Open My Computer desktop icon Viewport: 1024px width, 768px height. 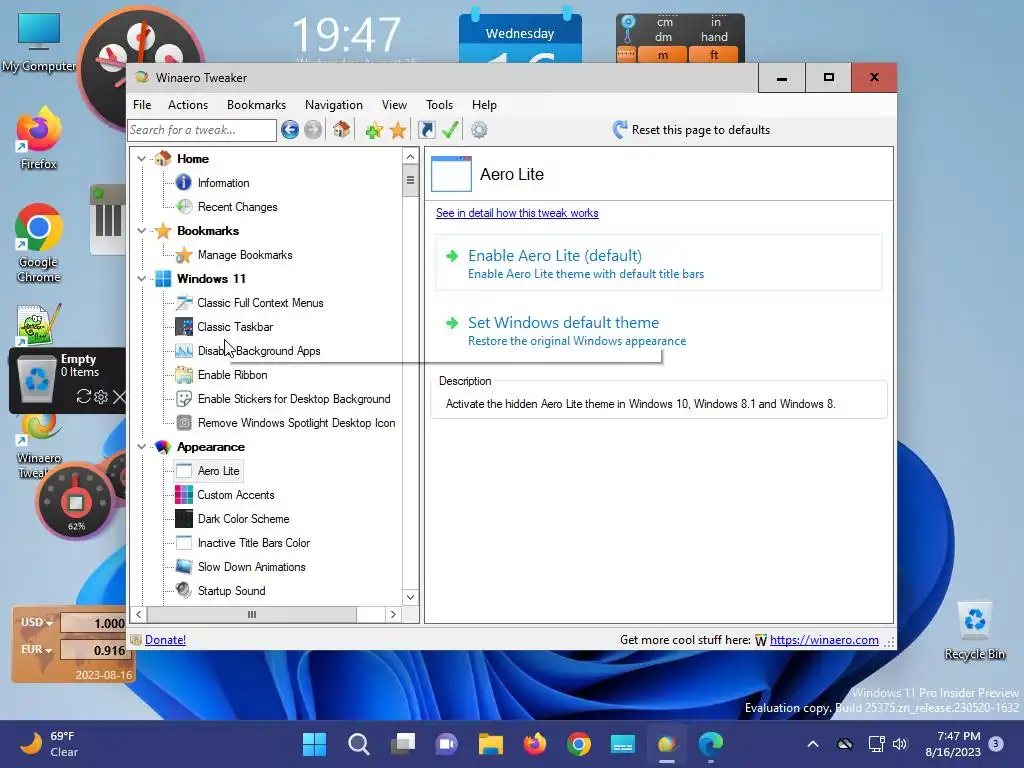point(39,42)
